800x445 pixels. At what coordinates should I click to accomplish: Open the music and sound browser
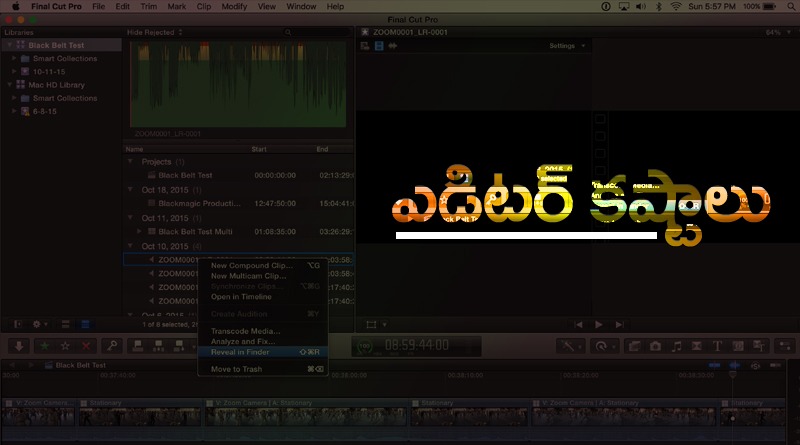point(675,346)
